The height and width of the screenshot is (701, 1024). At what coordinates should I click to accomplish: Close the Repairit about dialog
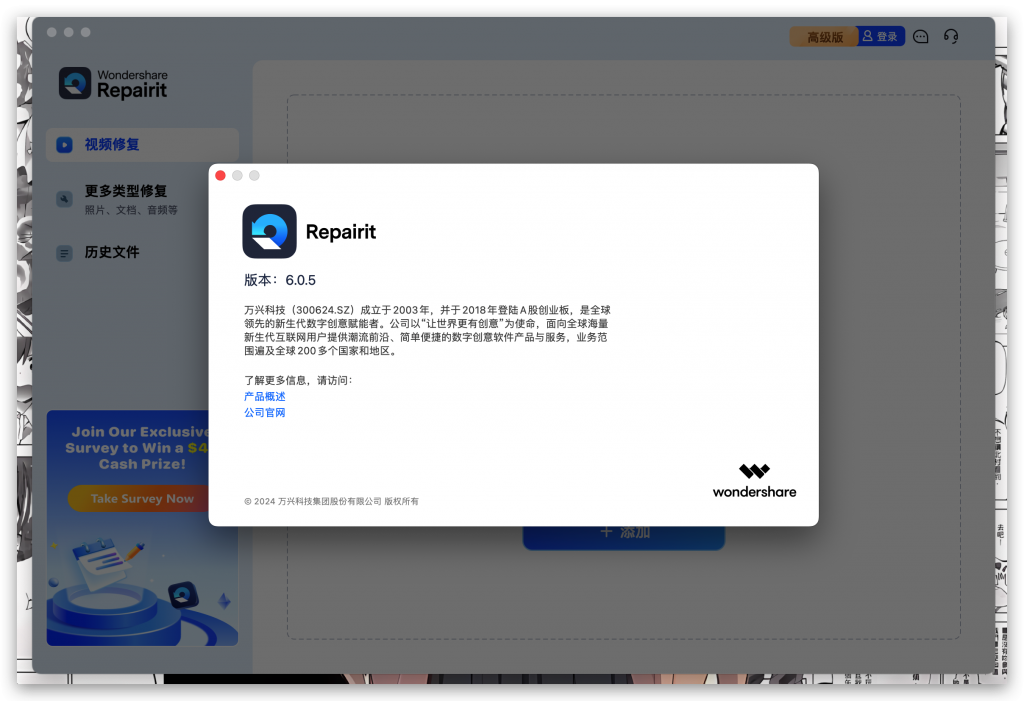(x=221, y=176)
